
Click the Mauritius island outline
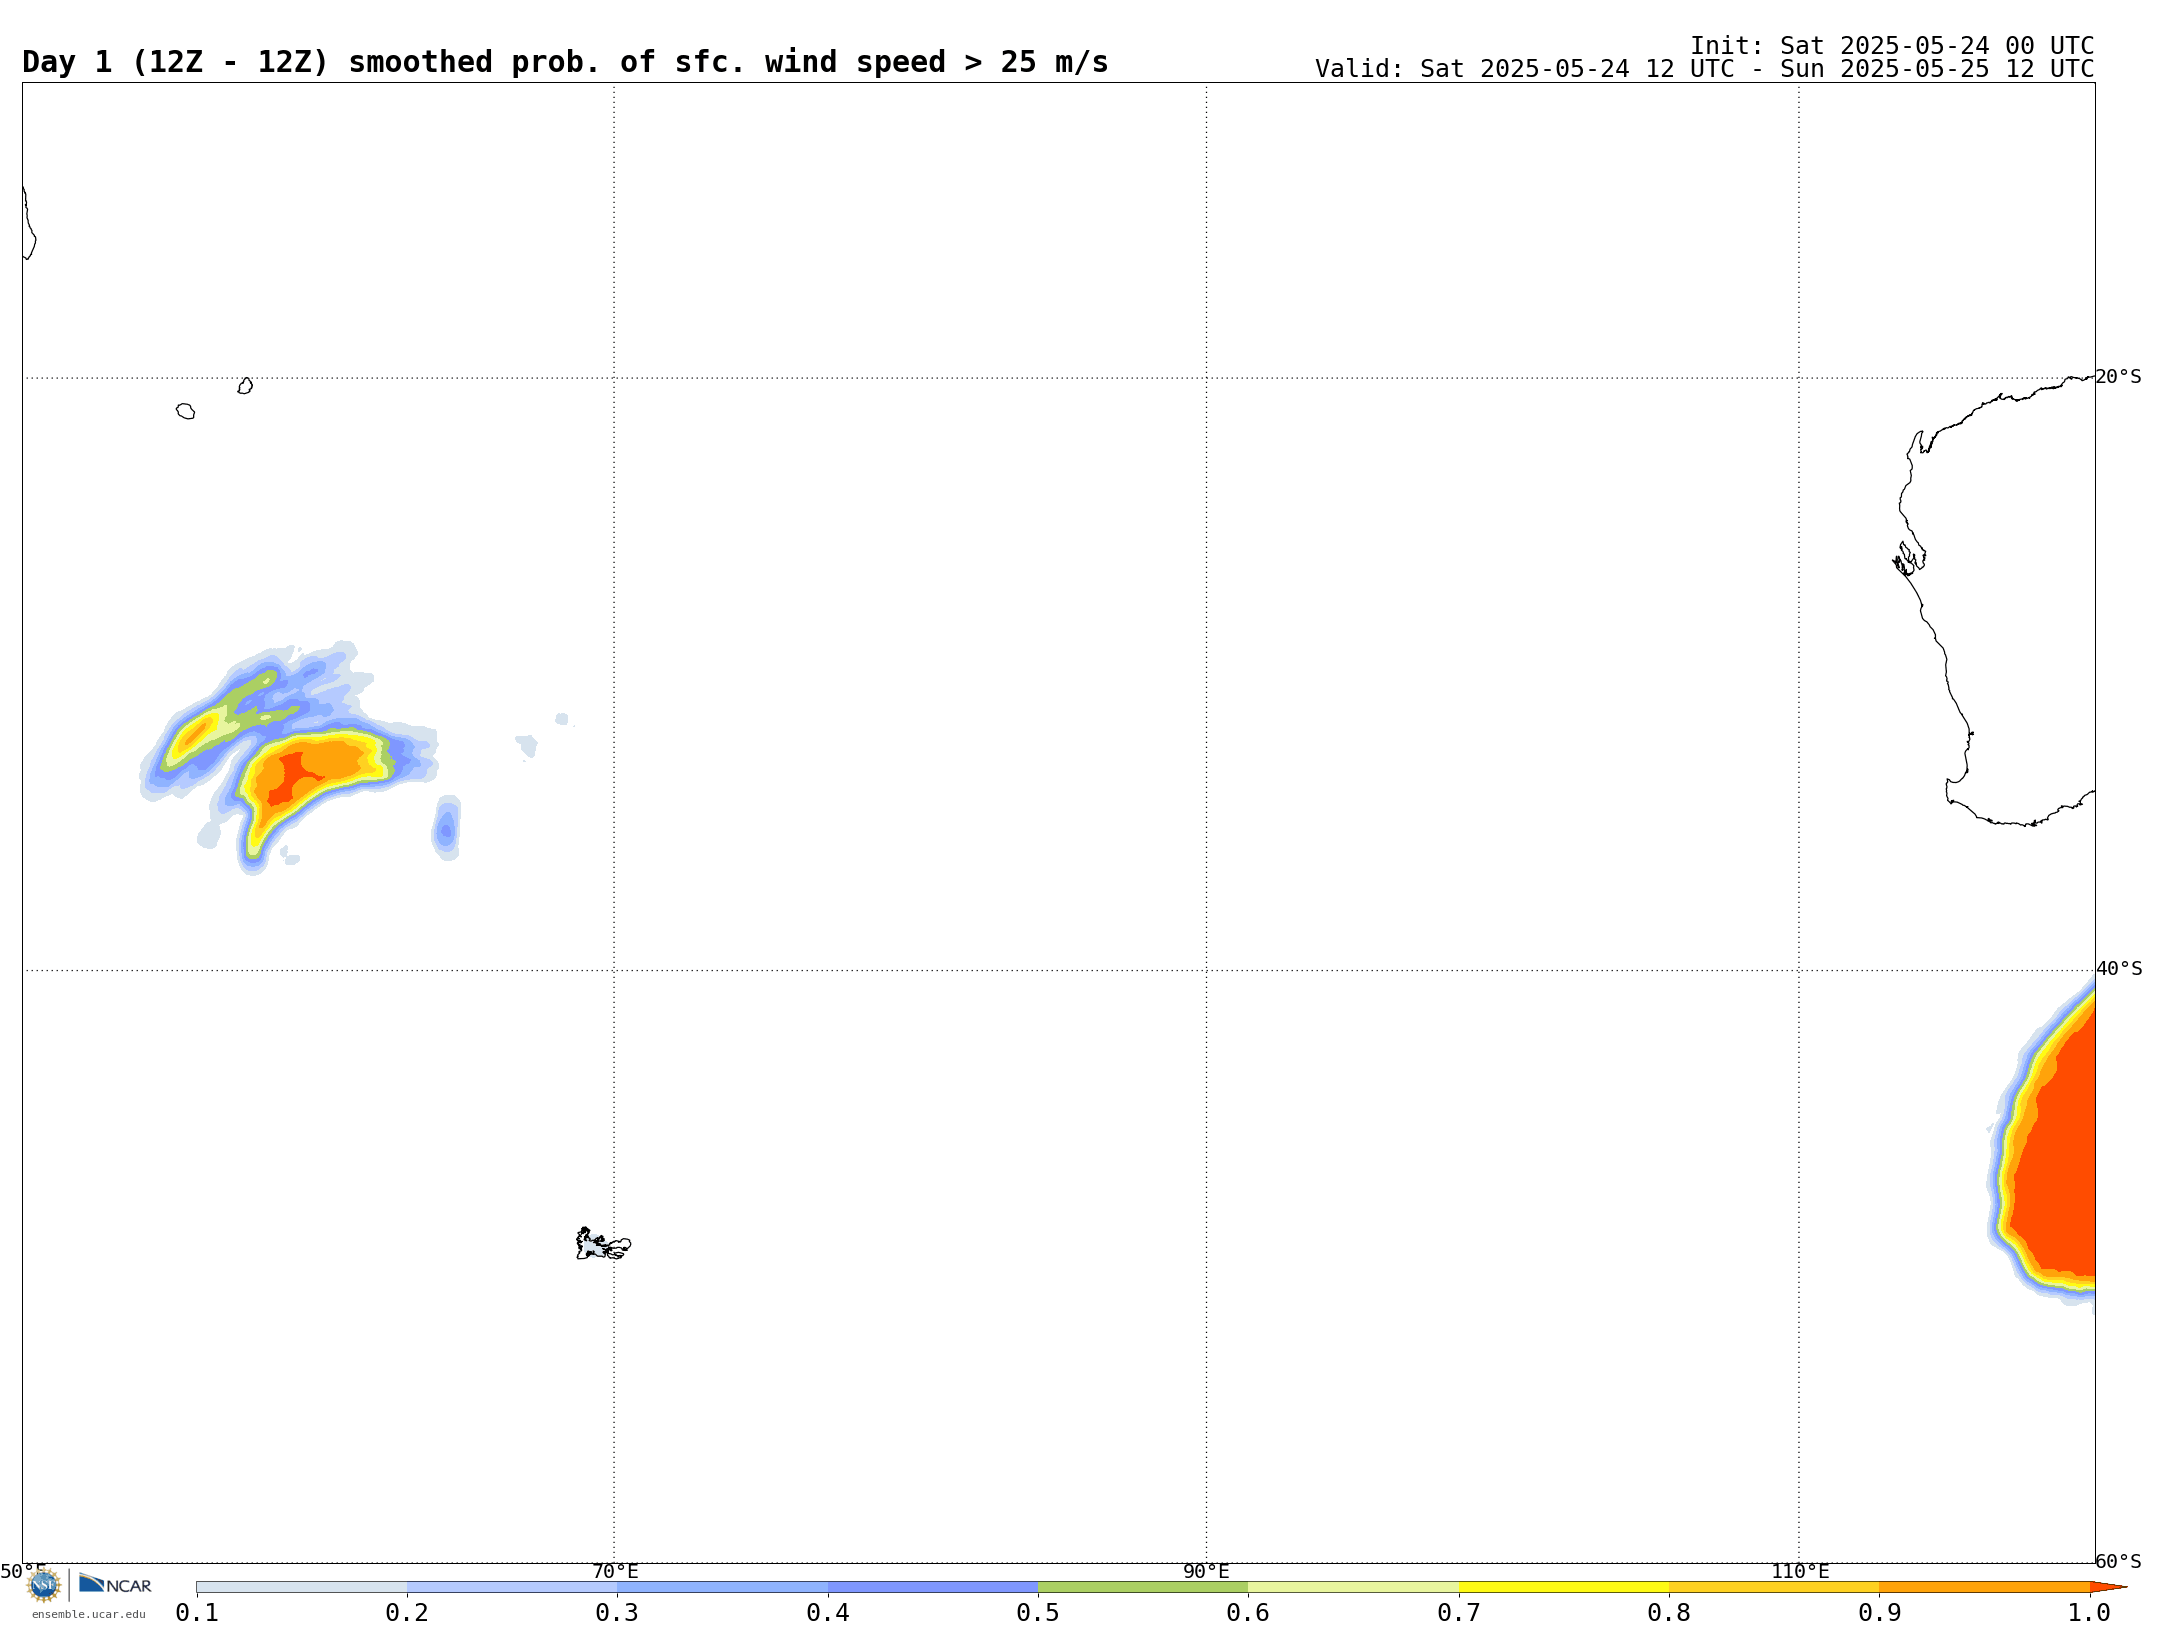click(x=245, y=386)
